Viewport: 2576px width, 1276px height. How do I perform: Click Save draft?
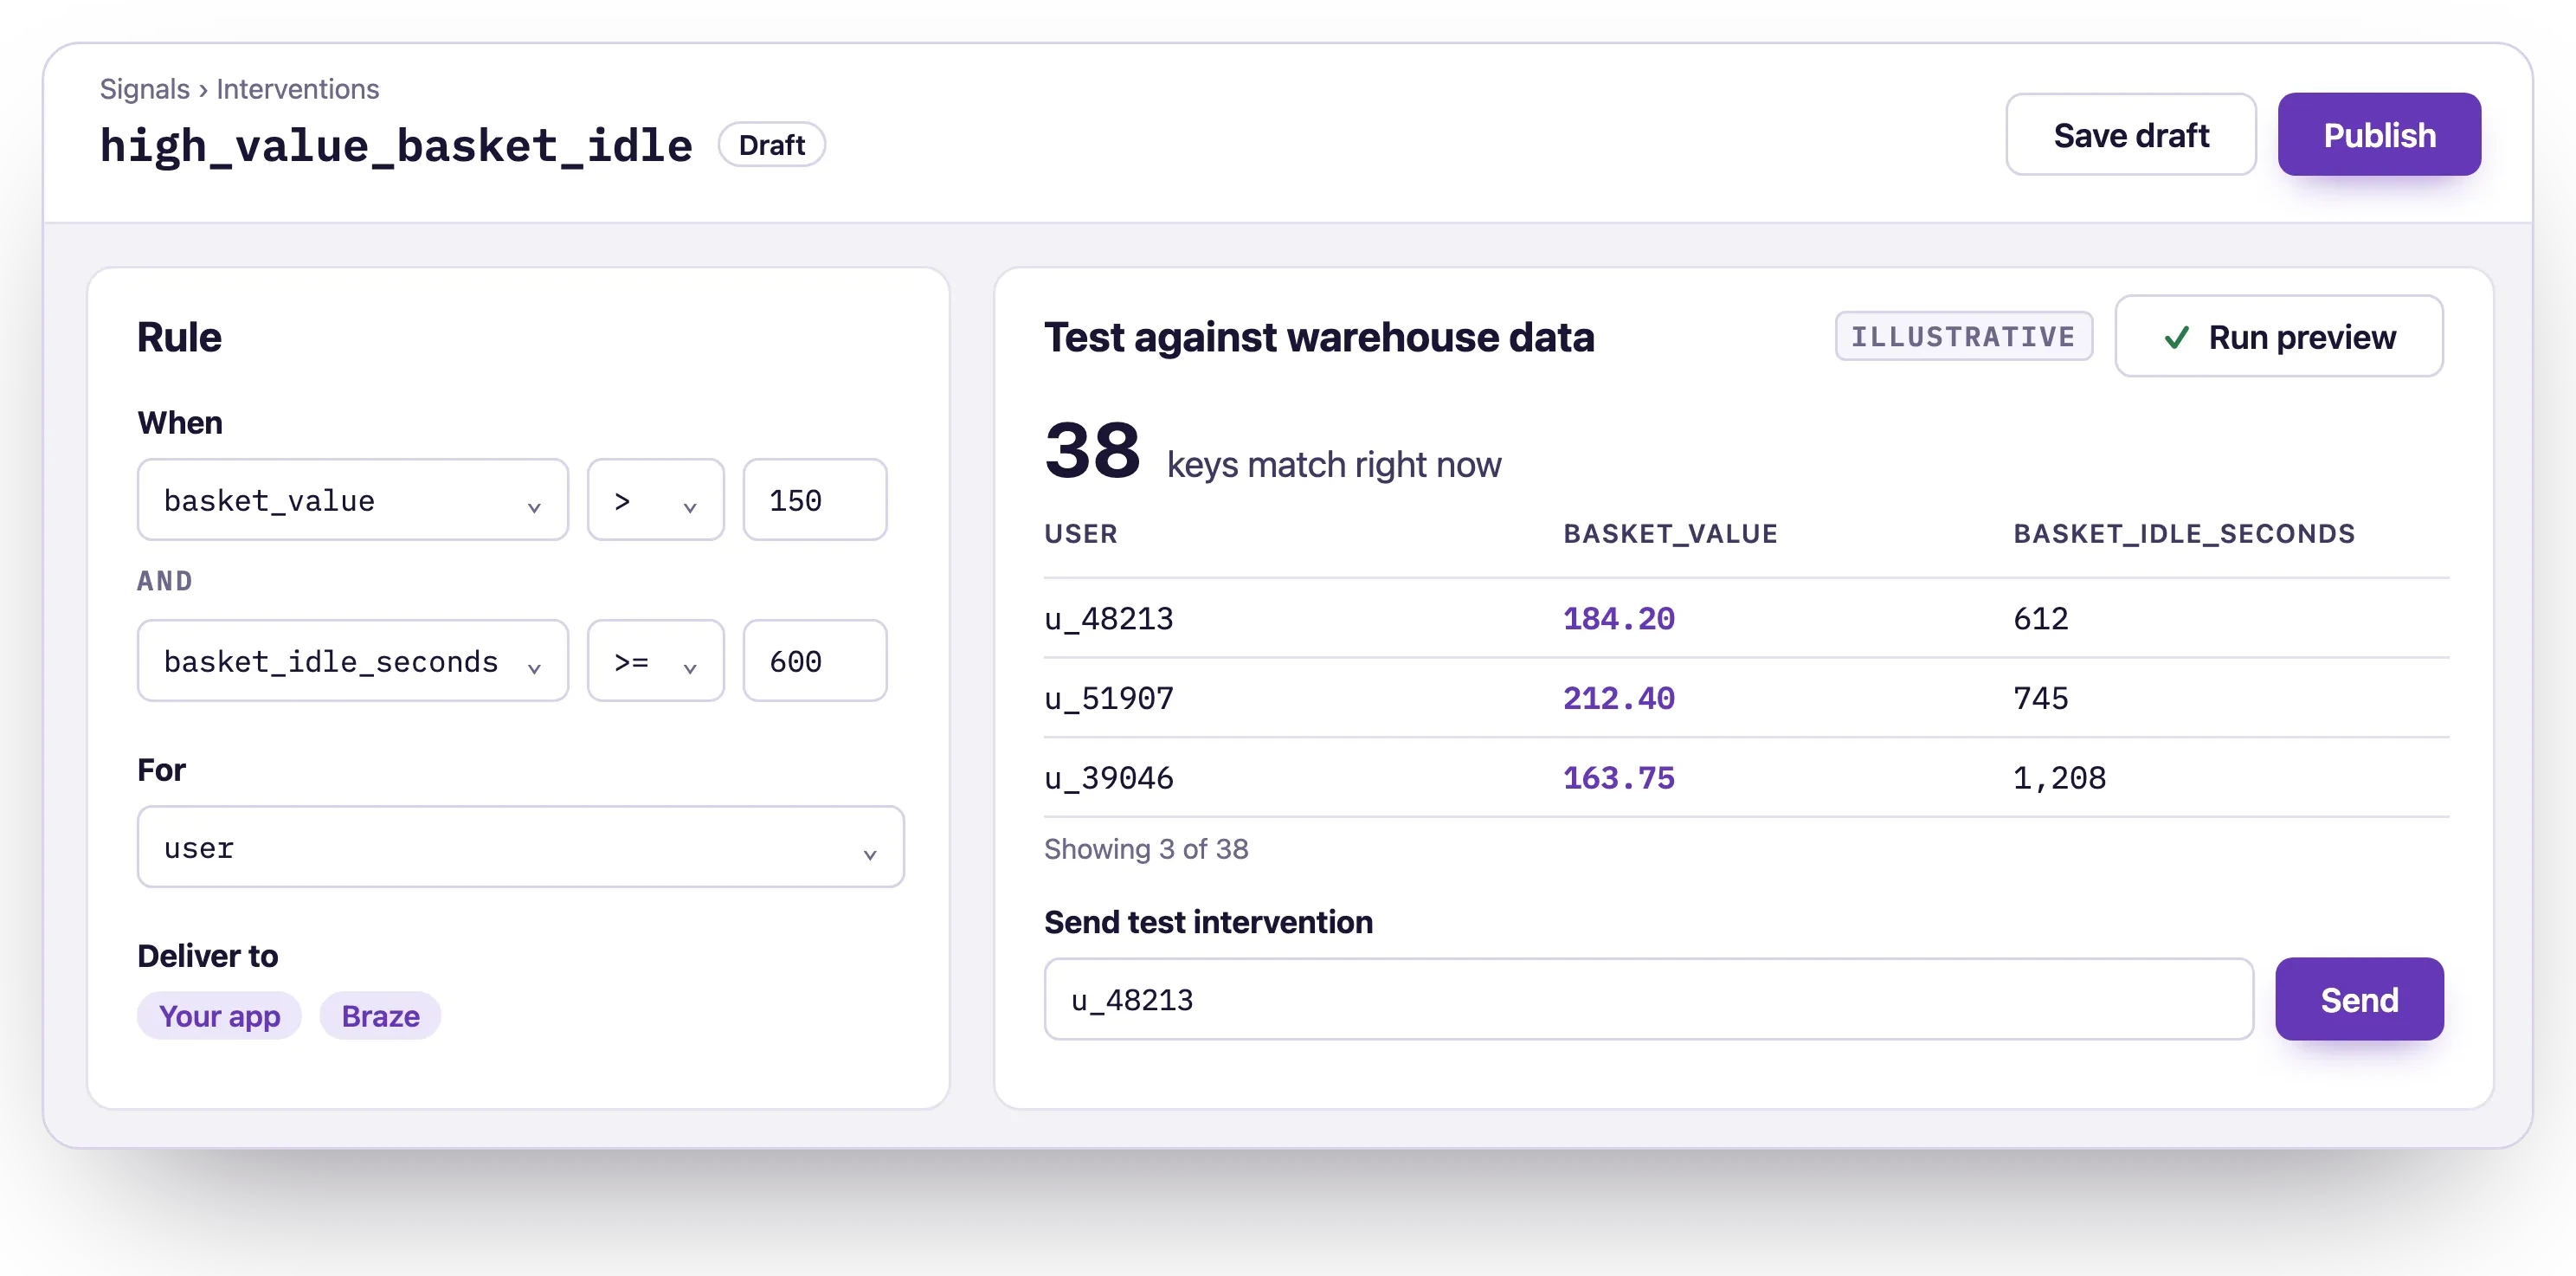coord(2130,135)
